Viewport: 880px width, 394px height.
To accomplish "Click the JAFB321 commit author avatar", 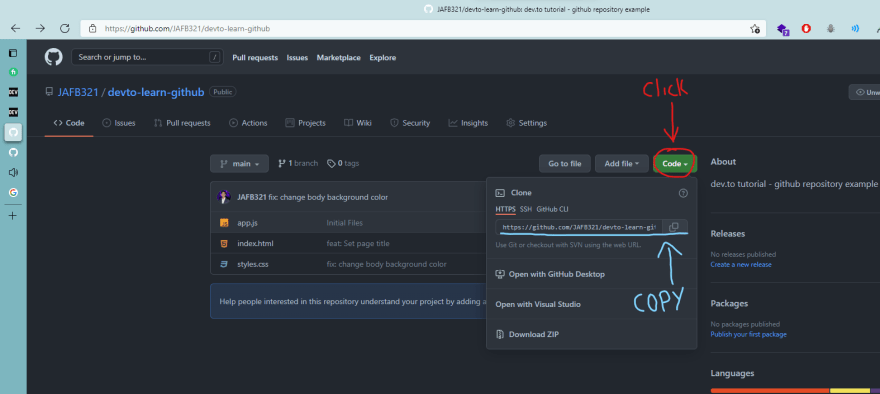I will click(x=224, y=197).
